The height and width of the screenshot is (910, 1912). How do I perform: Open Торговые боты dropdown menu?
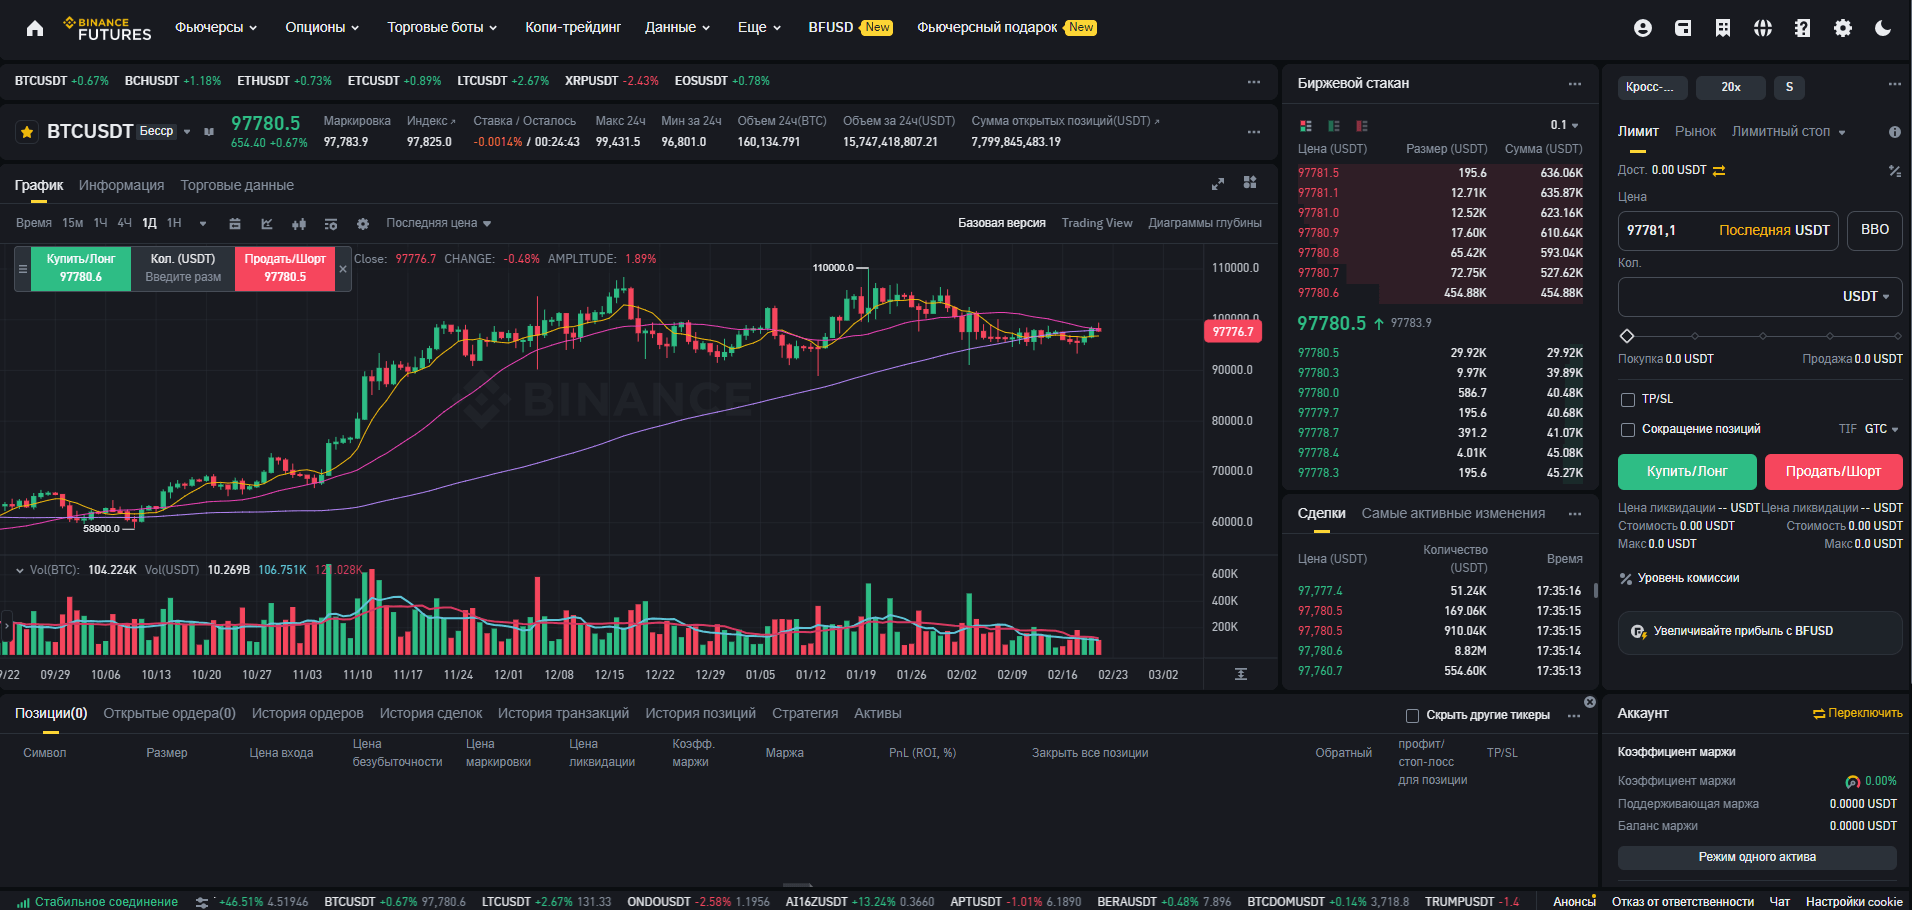point(442,28)
